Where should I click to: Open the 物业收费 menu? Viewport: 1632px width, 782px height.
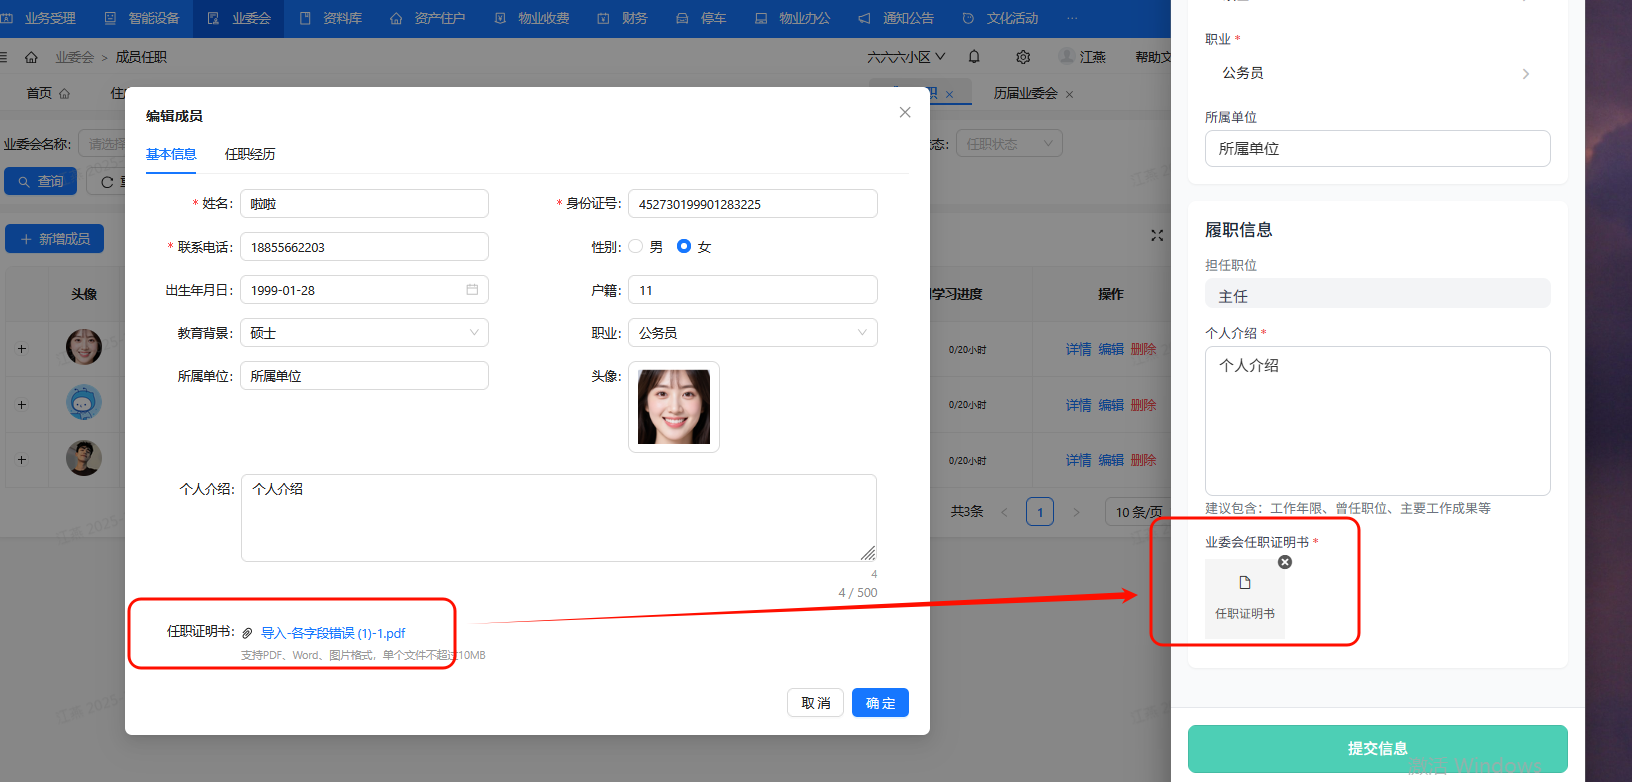point(533,18)
